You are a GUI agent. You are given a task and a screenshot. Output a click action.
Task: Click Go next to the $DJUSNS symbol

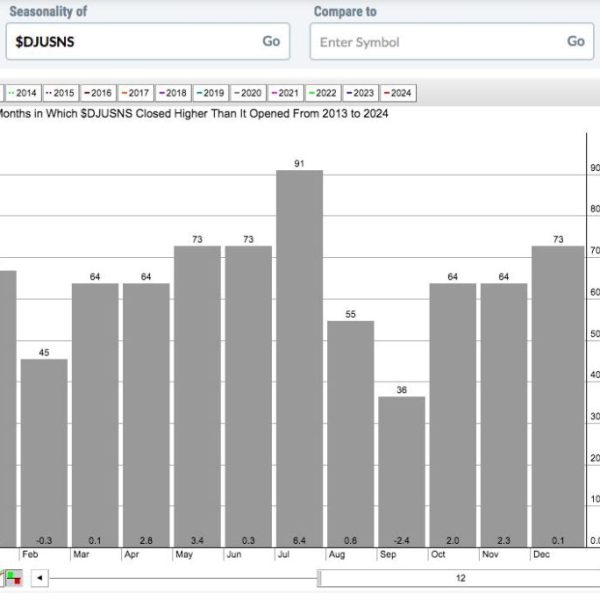pos(271,41)
